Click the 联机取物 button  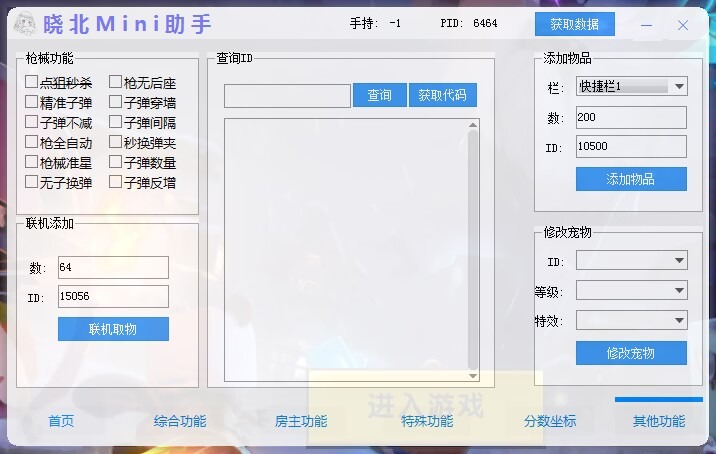[x=113, y=329]
